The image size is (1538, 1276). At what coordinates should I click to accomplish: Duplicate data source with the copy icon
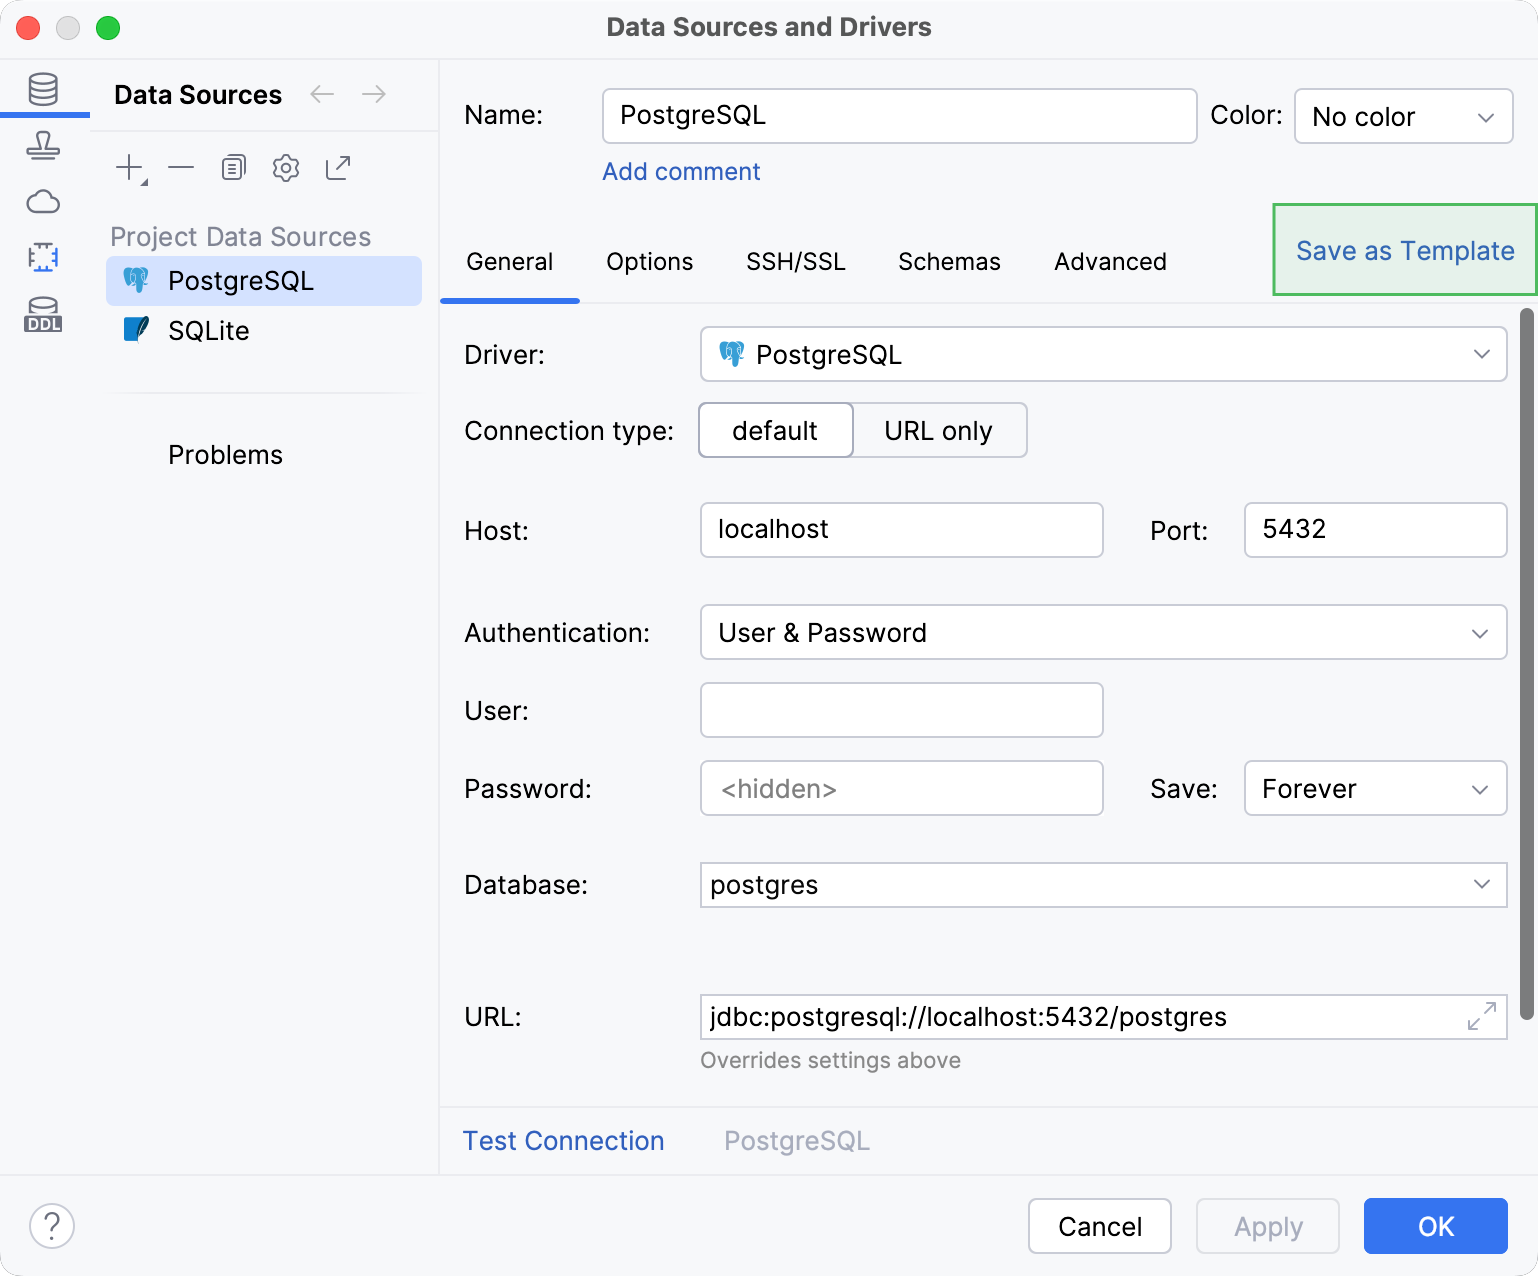click(x=233, y=167)
